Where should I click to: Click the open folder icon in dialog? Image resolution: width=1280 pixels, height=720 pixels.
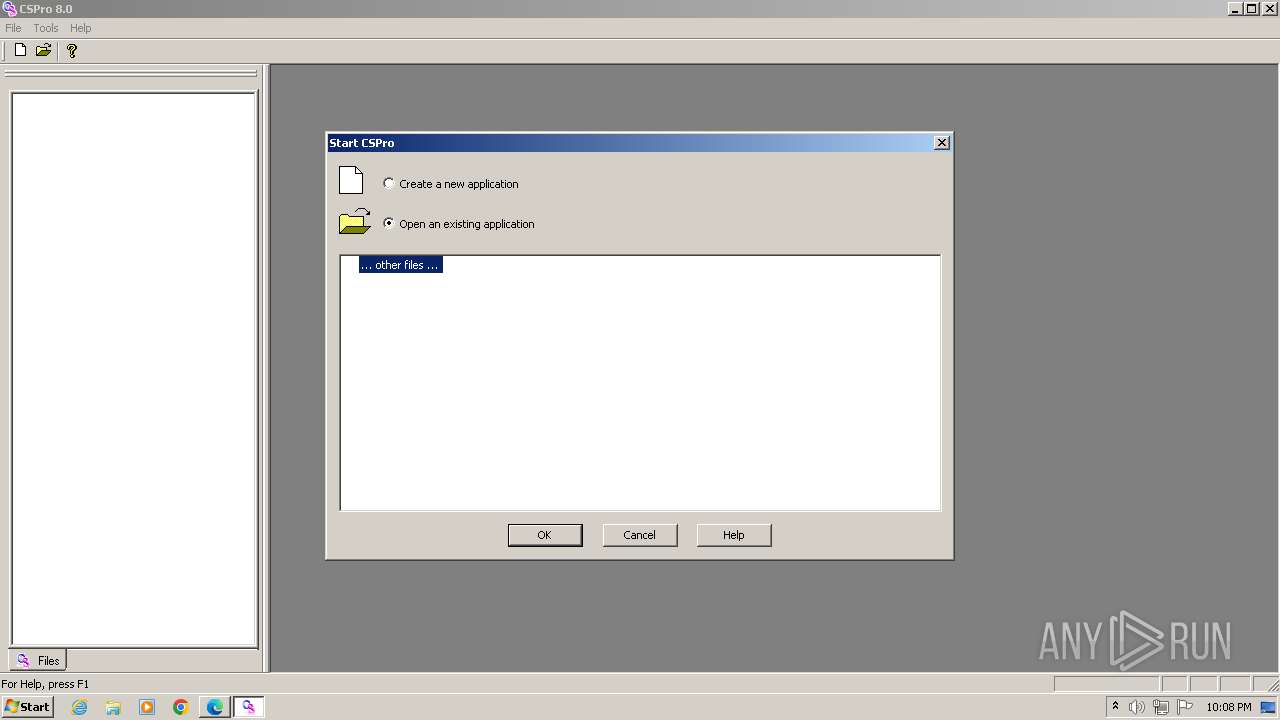tap(355, 222)
